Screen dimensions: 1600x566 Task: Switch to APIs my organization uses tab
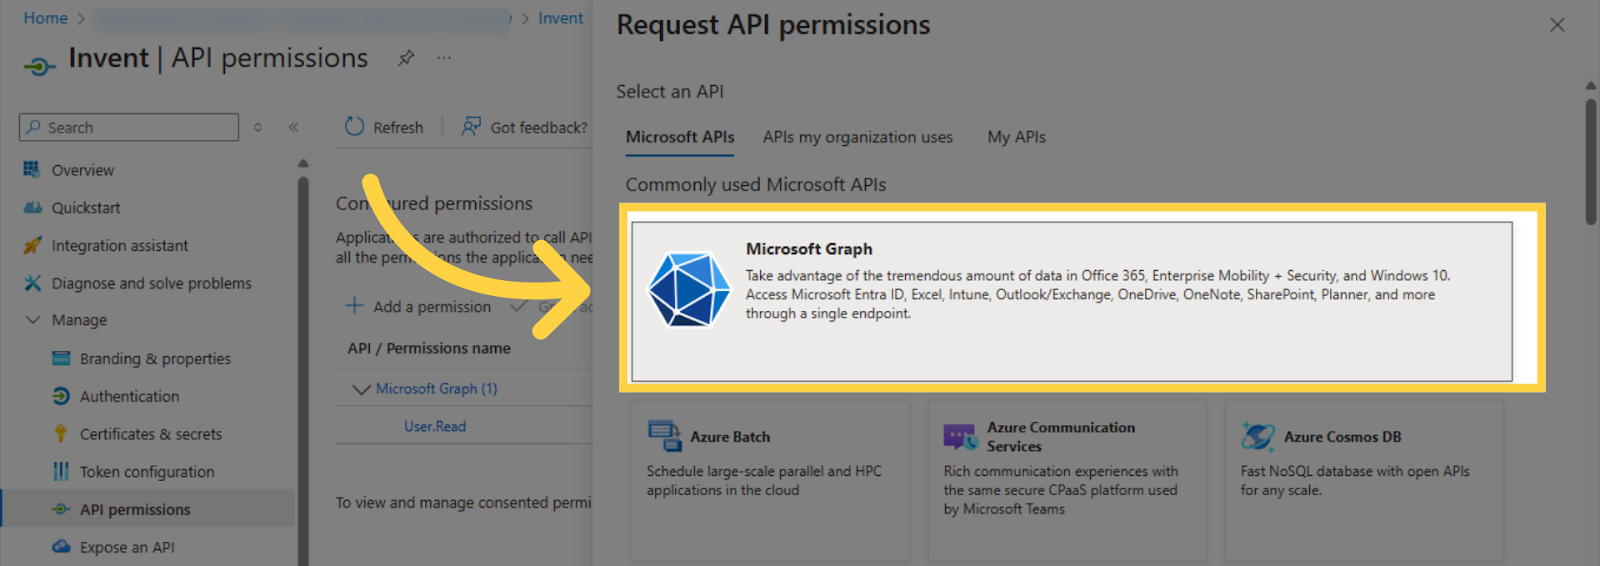[x=858, y=137]
